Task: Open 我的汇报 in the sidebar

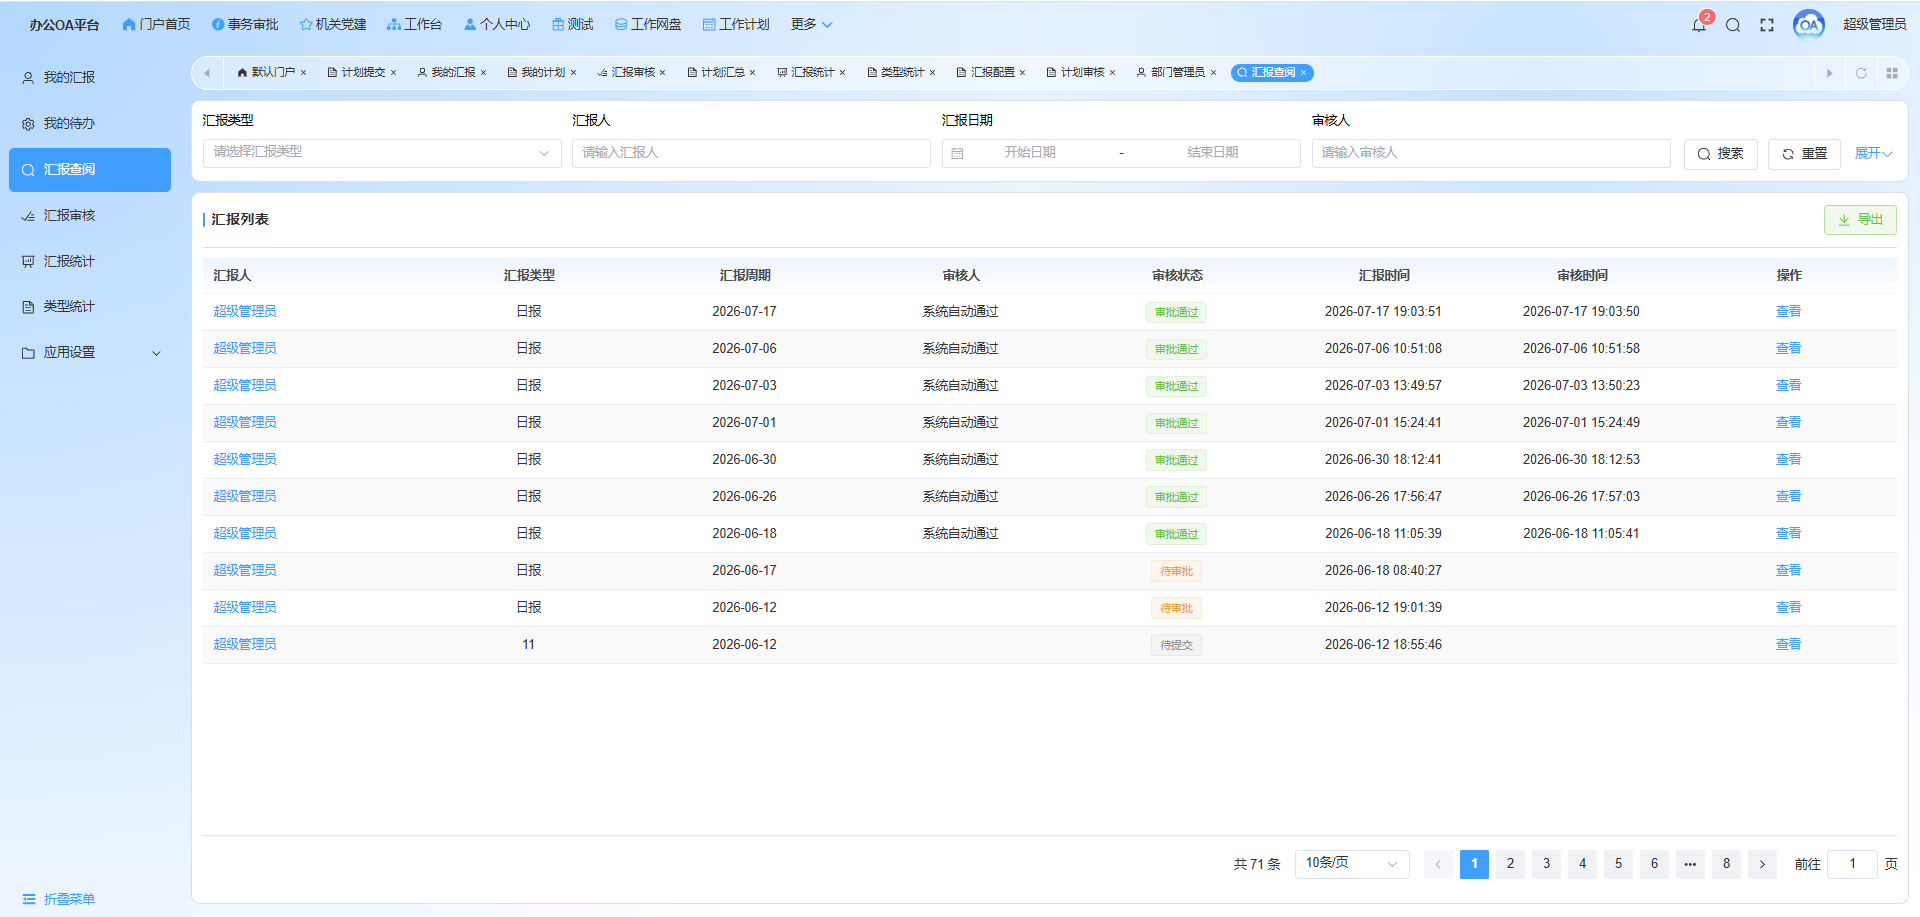Action: click(90, 78)
